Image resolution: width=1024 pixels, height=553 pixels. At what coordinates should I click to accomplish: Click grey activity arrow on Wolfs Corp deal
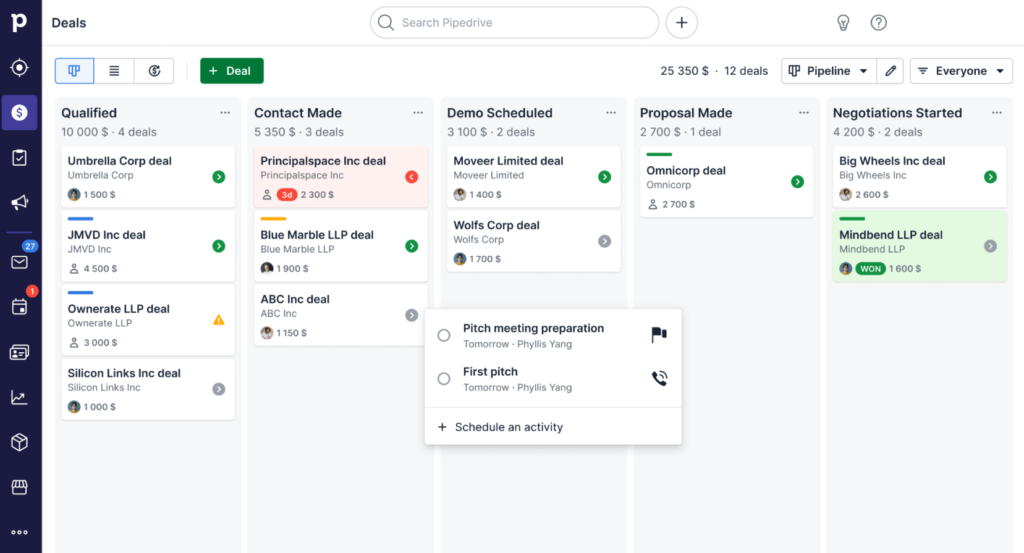[605, 241]
